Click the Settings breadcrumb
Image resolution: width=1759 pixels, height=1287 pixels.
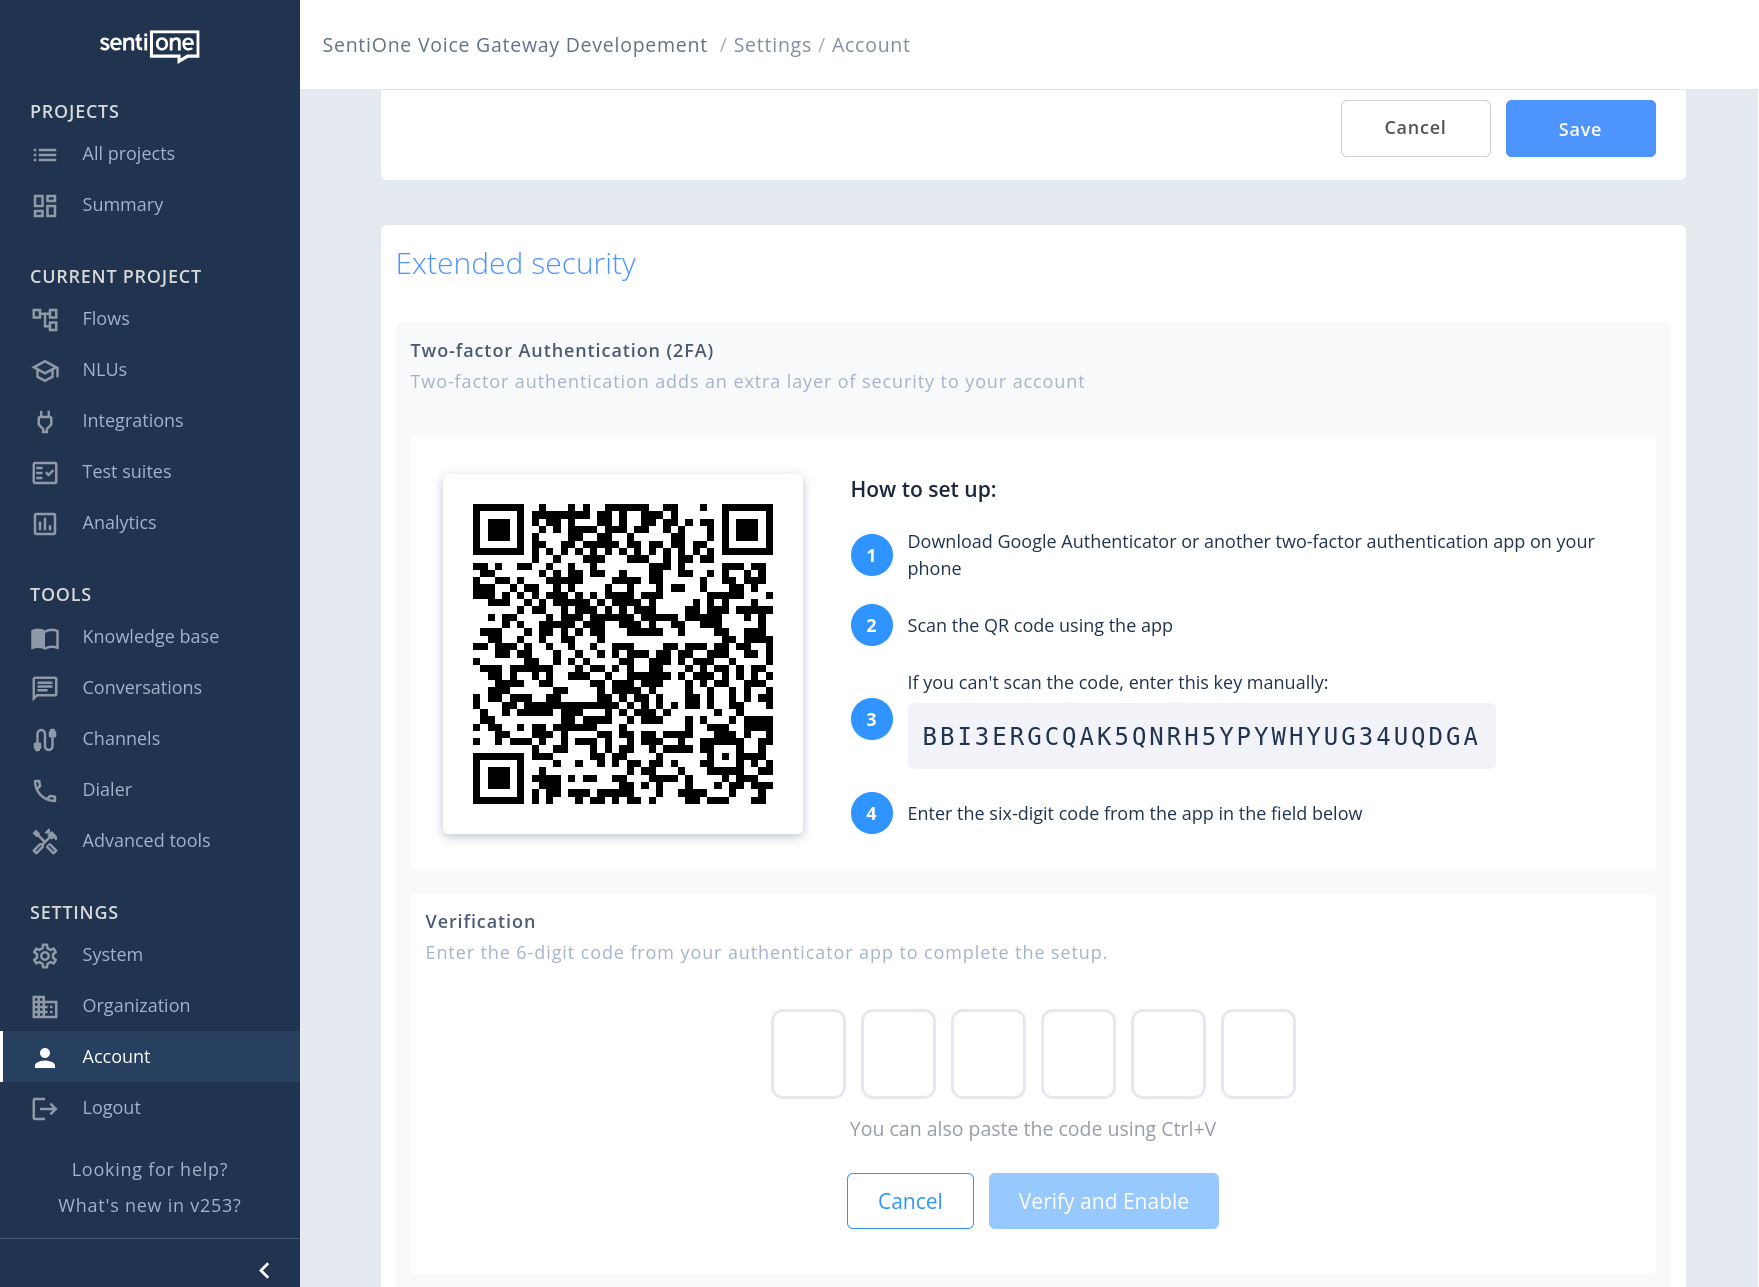click(x=772, y=45)
